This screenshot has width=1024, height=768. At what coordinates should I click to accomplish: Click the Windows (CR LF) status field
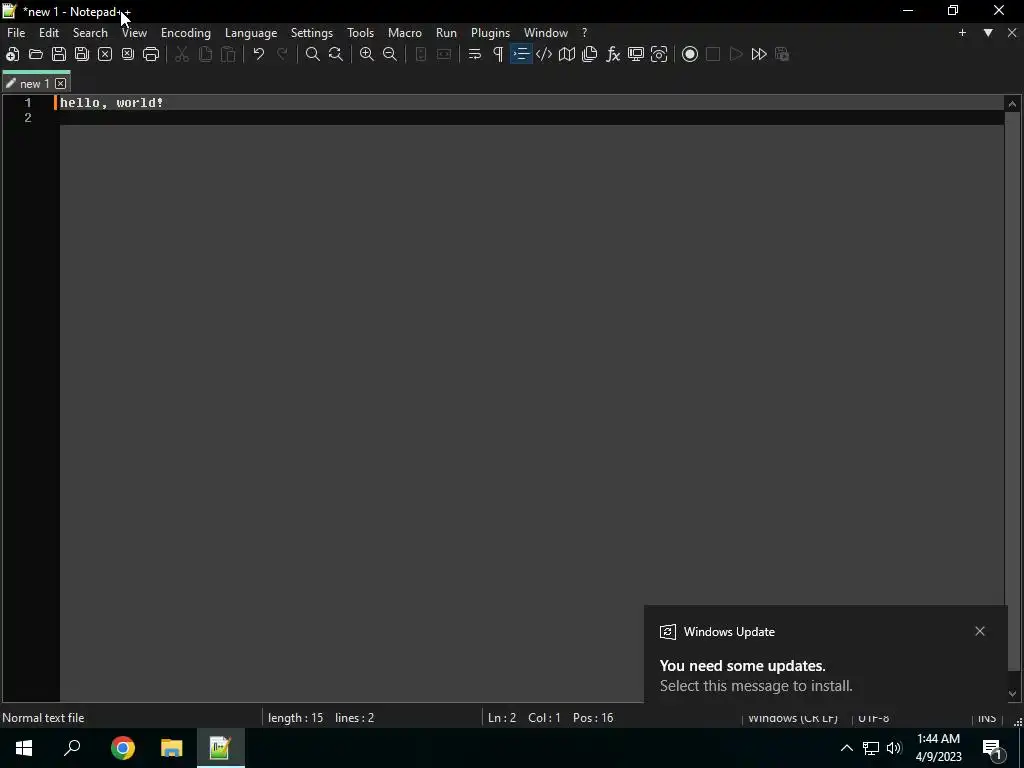click(x=793, y=718)
